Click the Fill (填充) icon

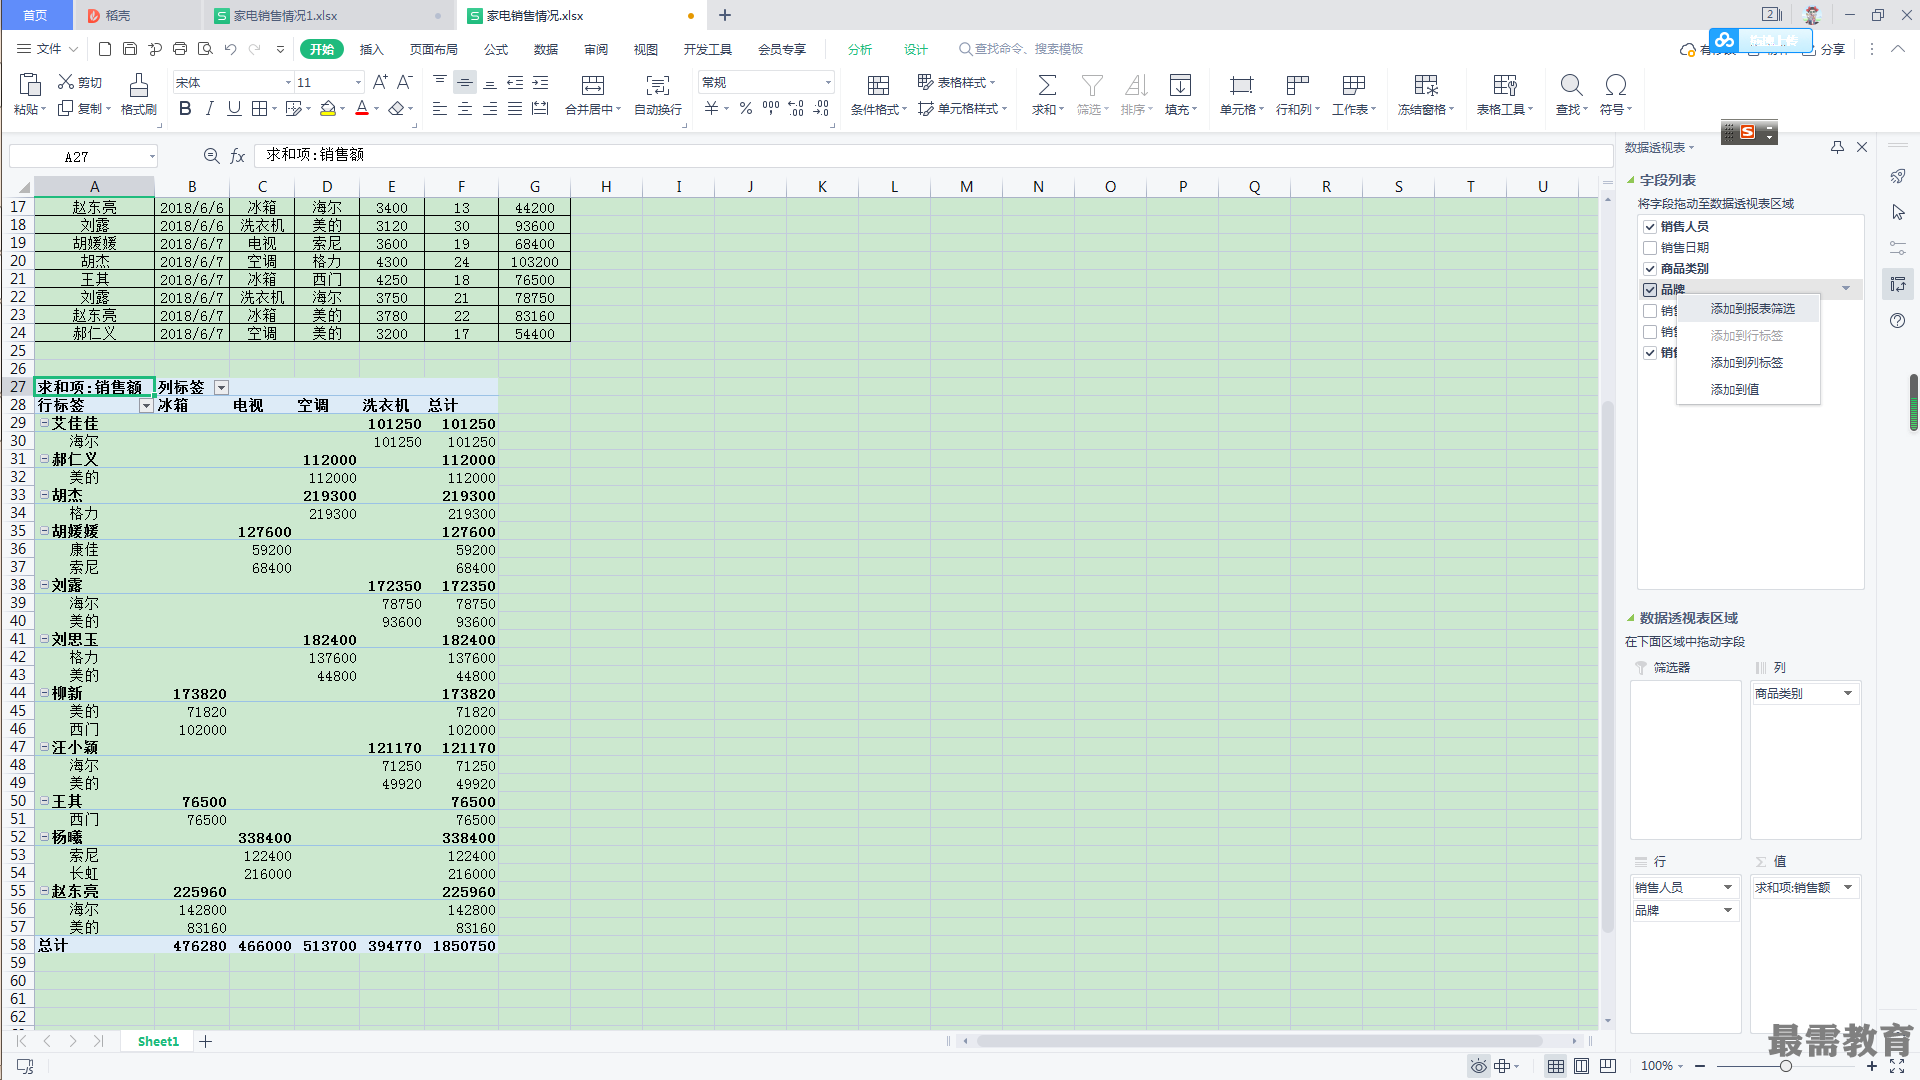(1180, 85)
